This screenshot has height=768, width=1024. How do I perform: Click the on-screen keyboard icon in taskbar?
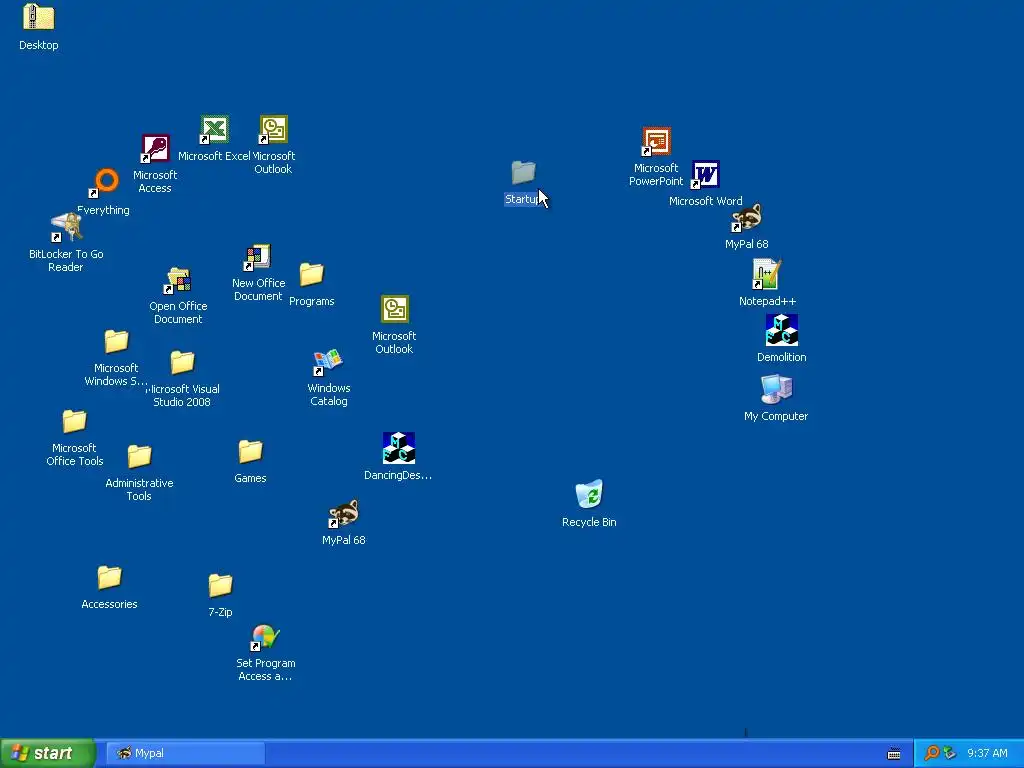[x=894, y=754]
